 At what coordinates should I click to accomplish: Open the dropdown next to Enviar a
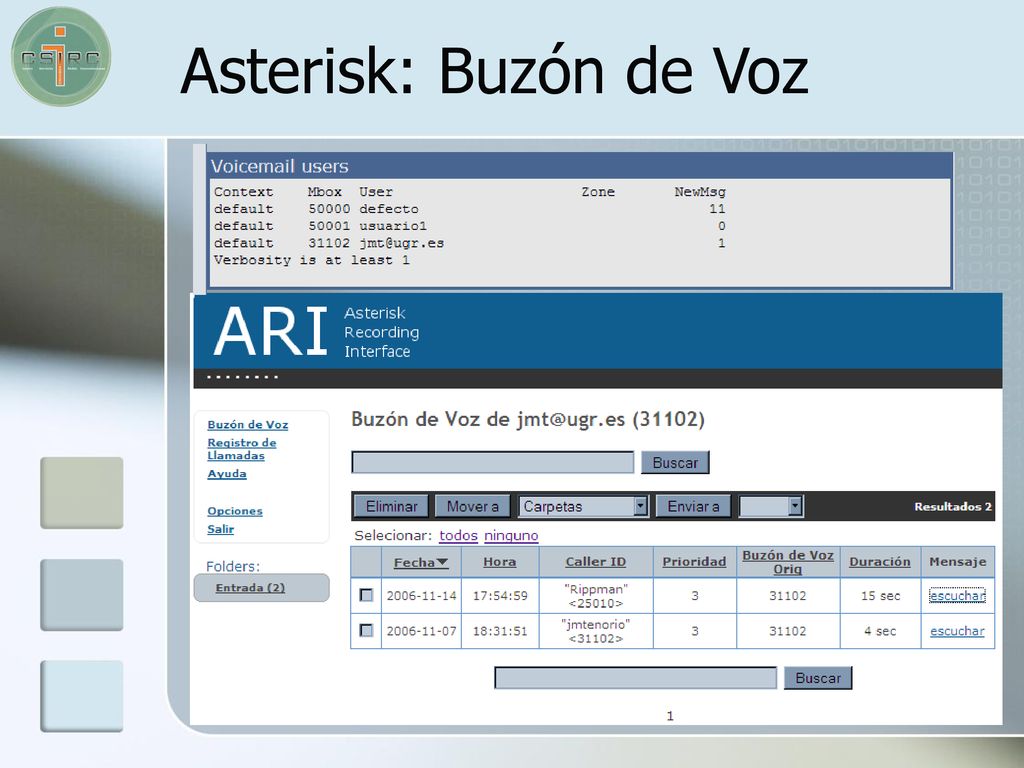[771, 506]
